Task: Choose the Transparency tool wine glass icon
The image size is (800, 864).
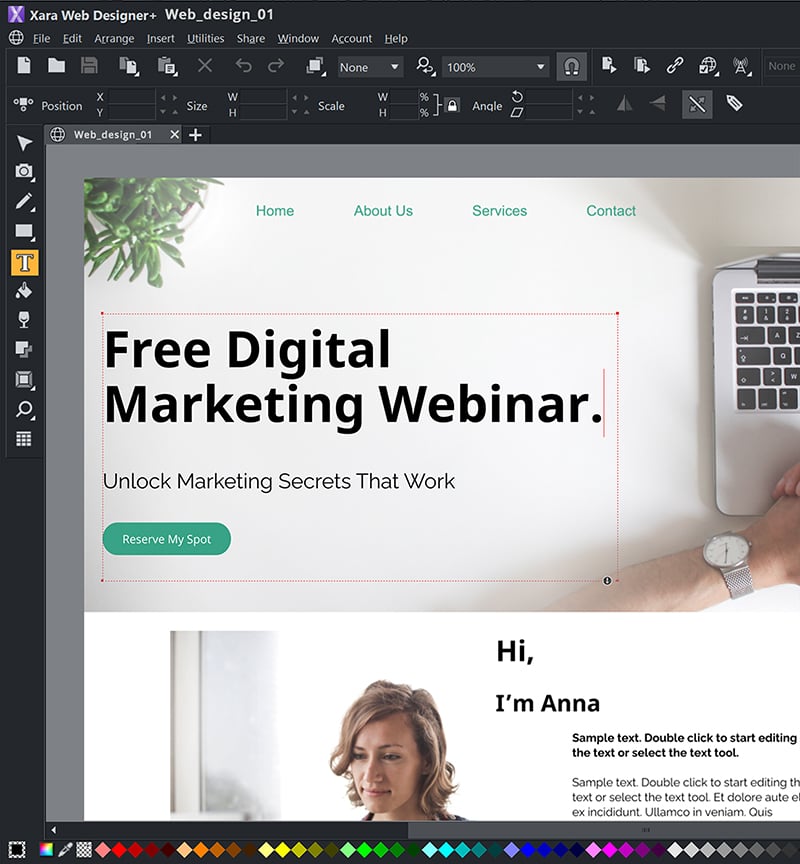Action: click(x=24, y=320)
